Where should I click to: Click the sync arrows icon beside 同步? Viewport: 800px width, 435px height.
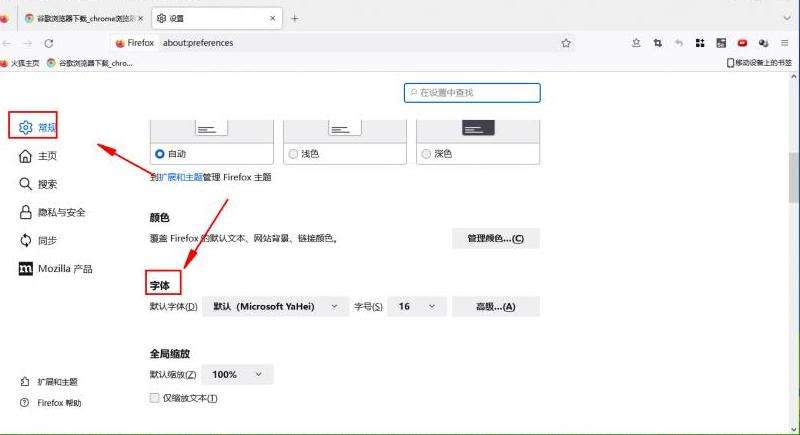pyautogui.click(x=25, y=240)
